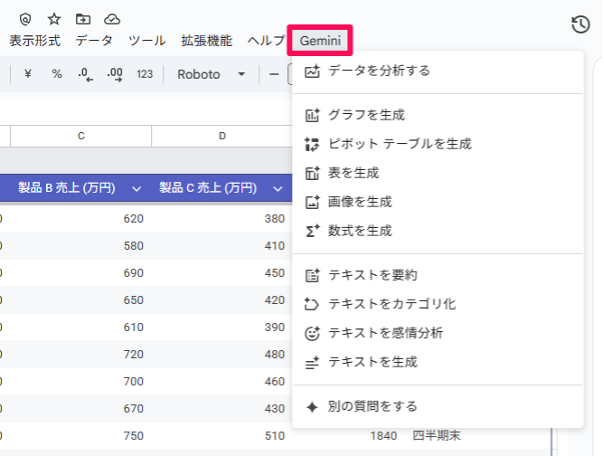Open filter dropdown for 製品 C 売上
The height and width of the screenshot is (456, 604).
pyautogui.click(x=278, y=189)
